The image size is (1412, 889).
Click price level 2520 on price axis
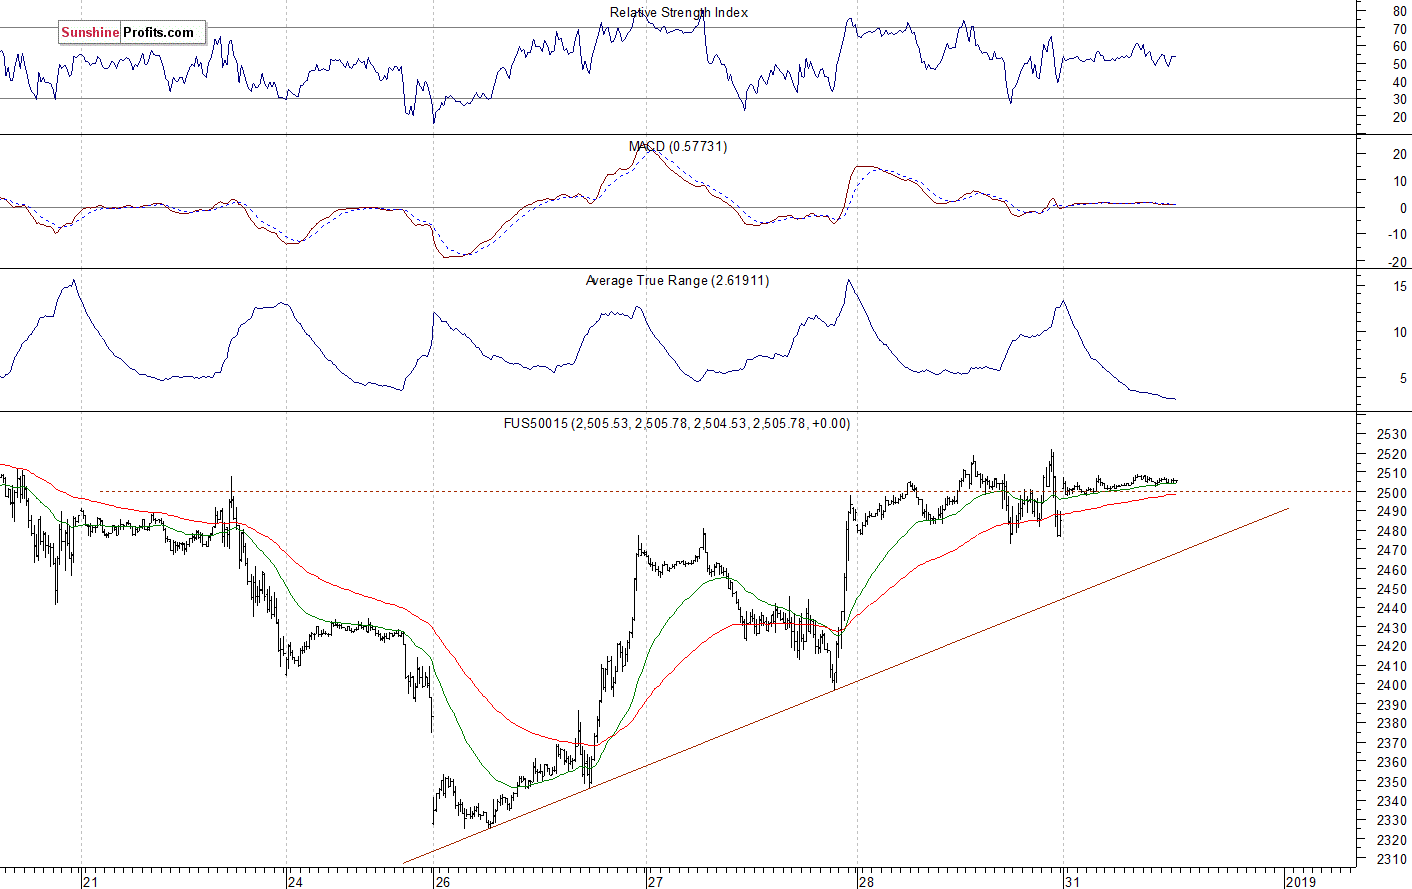tap(1392, 454)
